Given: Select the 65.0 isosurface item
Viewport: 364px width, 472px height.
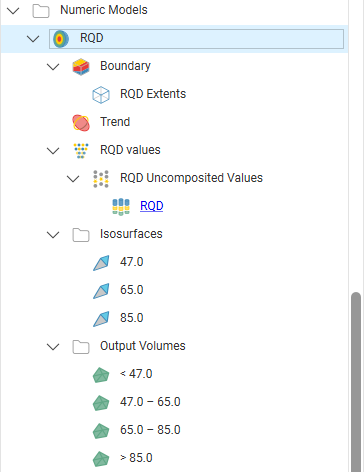Looking at the screenshot, I should coord(132,290).
